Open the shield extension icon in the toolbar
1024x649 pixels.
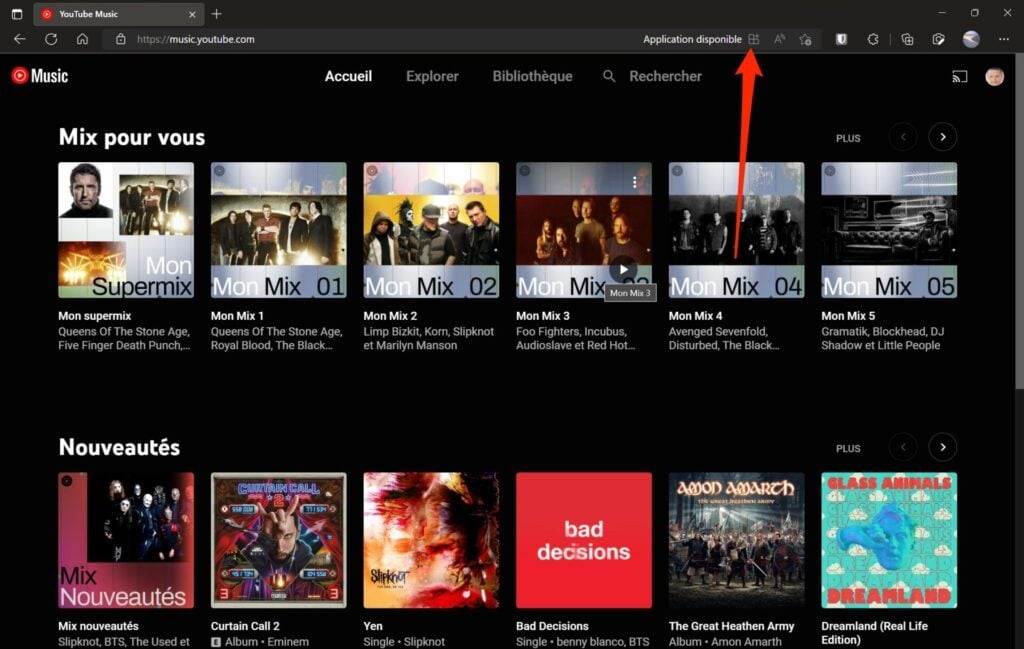[841, 39]
